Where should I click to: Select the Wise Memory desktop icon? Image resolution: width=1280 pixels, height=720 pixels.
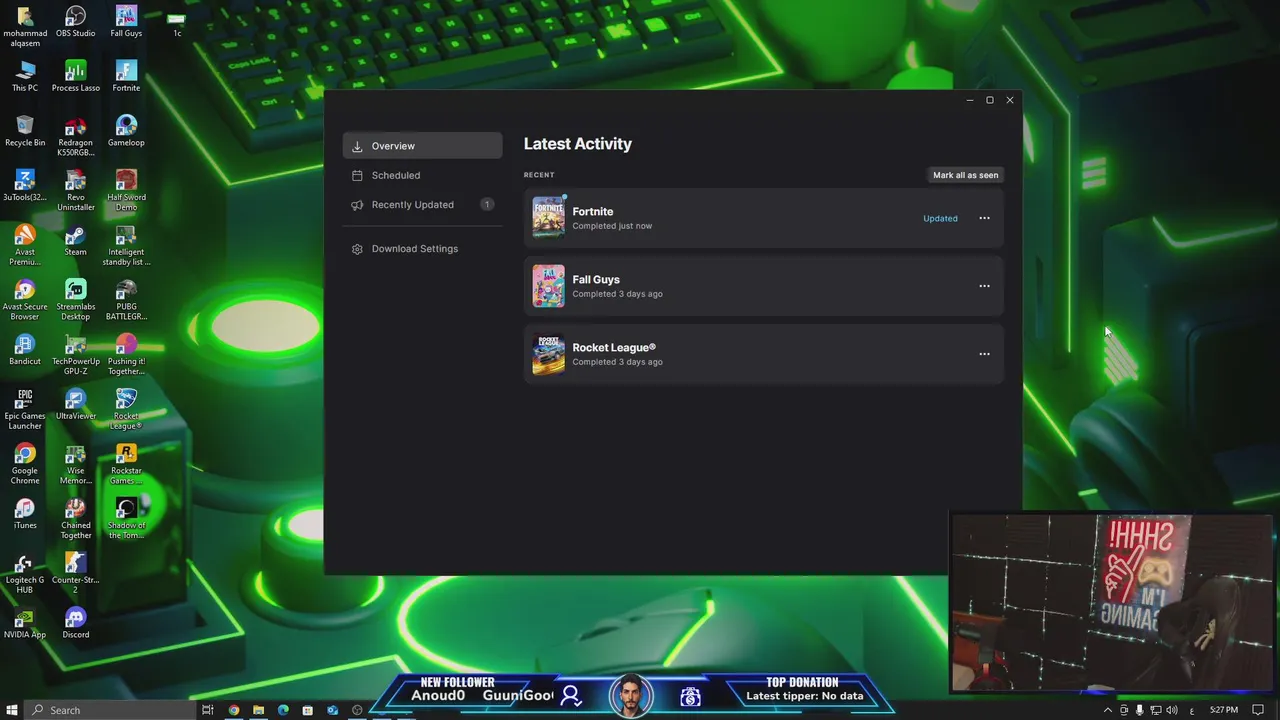coord(75,465)
